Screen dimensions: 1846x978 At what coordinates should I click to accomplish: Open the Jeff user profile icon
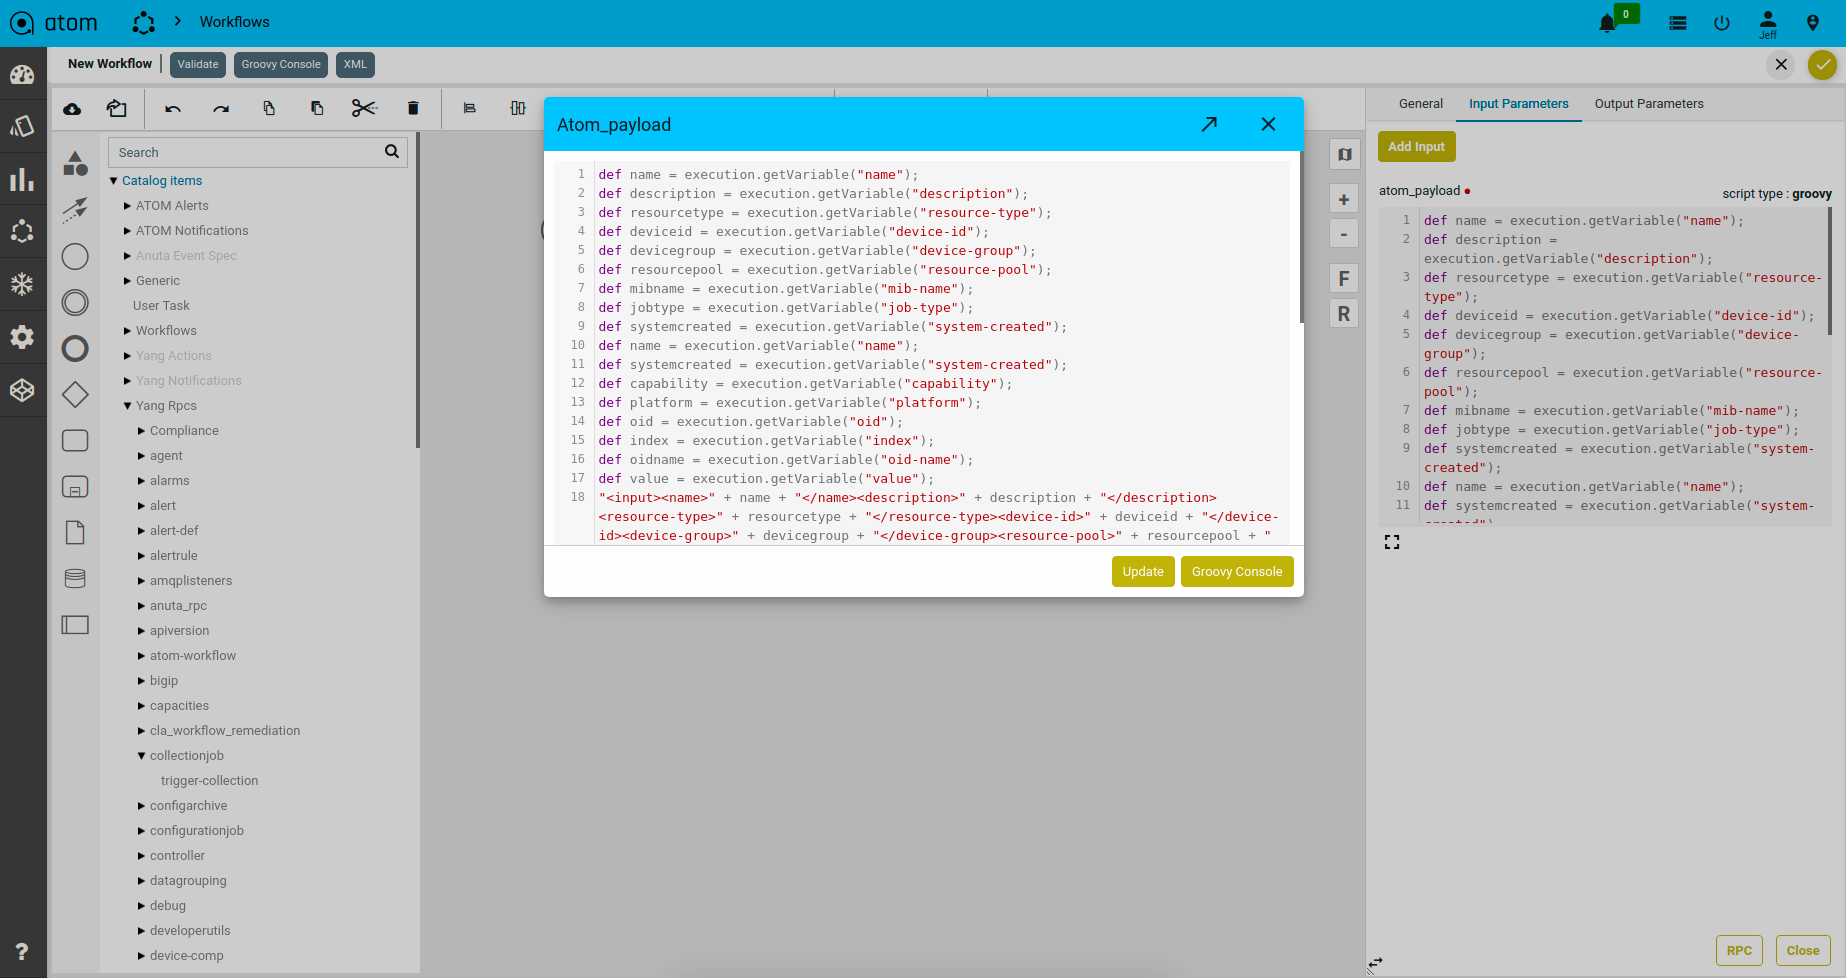click(x=1768, y=24)
